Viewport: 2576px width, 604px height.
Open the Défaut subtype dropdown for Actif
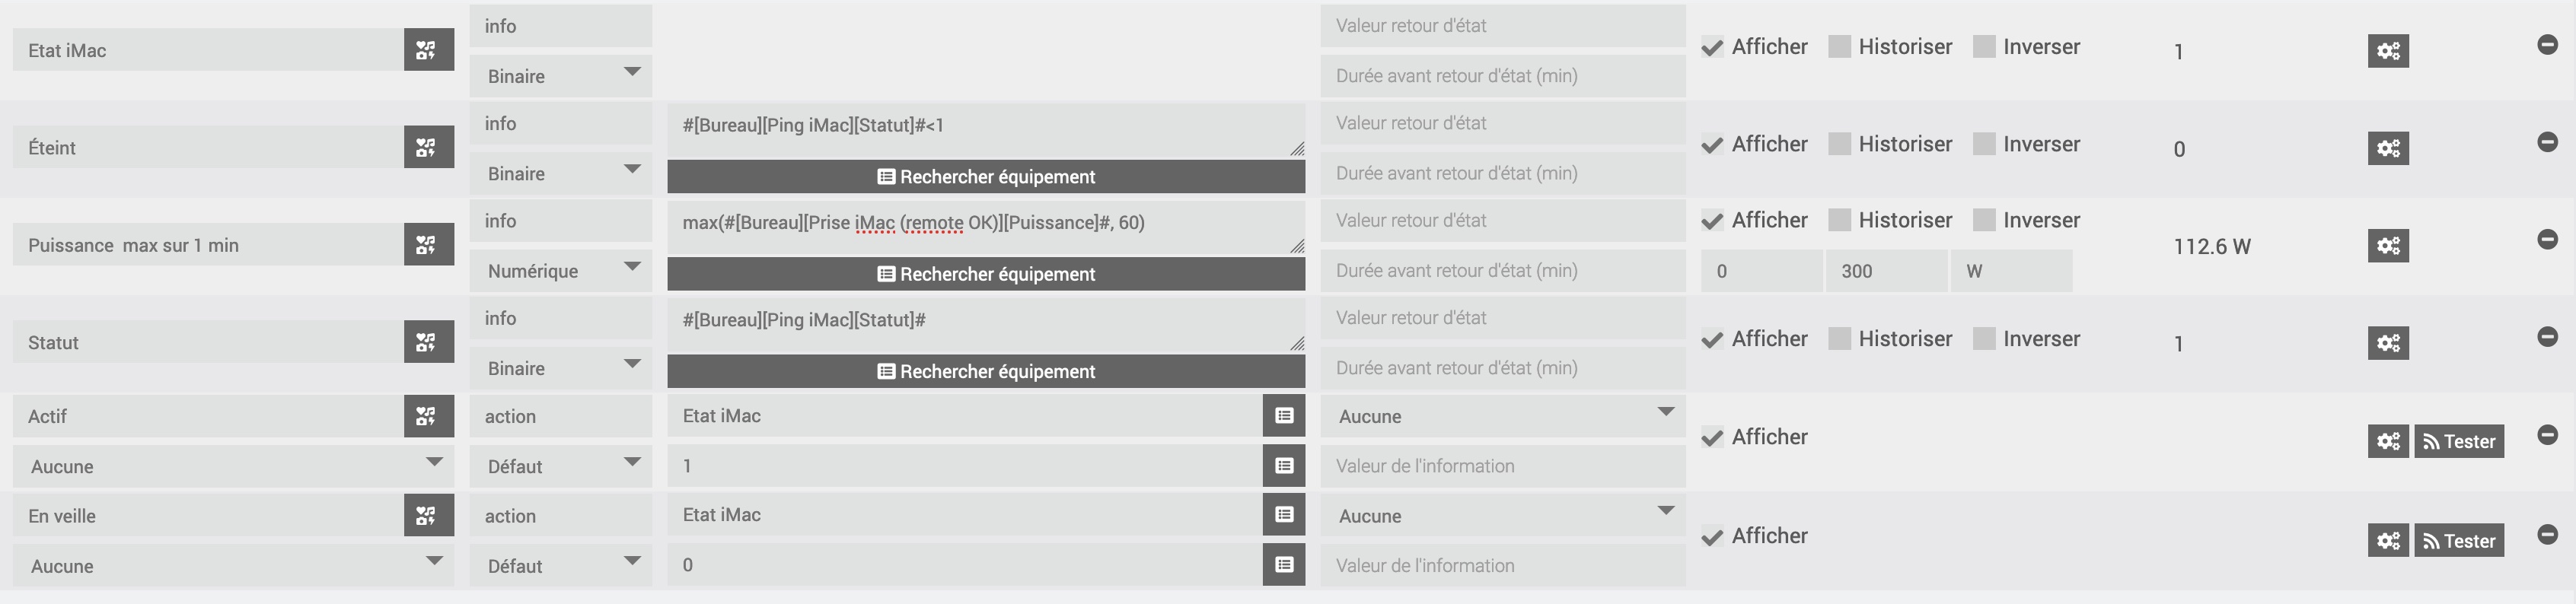coord(561,466)
